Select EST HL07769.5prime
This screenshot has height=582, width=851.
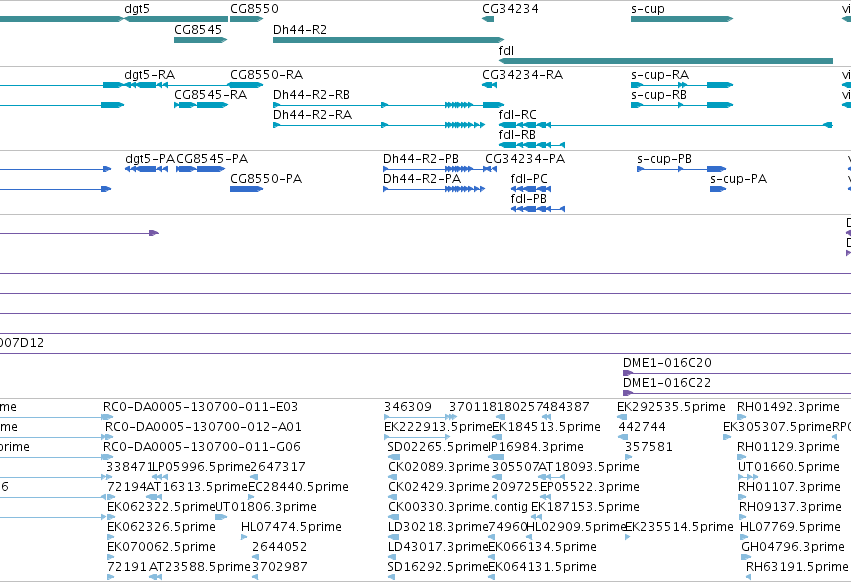(x=790, y=527)
